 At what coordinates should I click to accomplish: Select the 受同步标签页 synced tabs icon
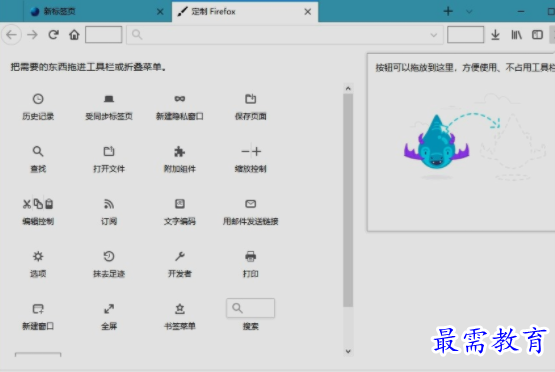tap(109, 99)
